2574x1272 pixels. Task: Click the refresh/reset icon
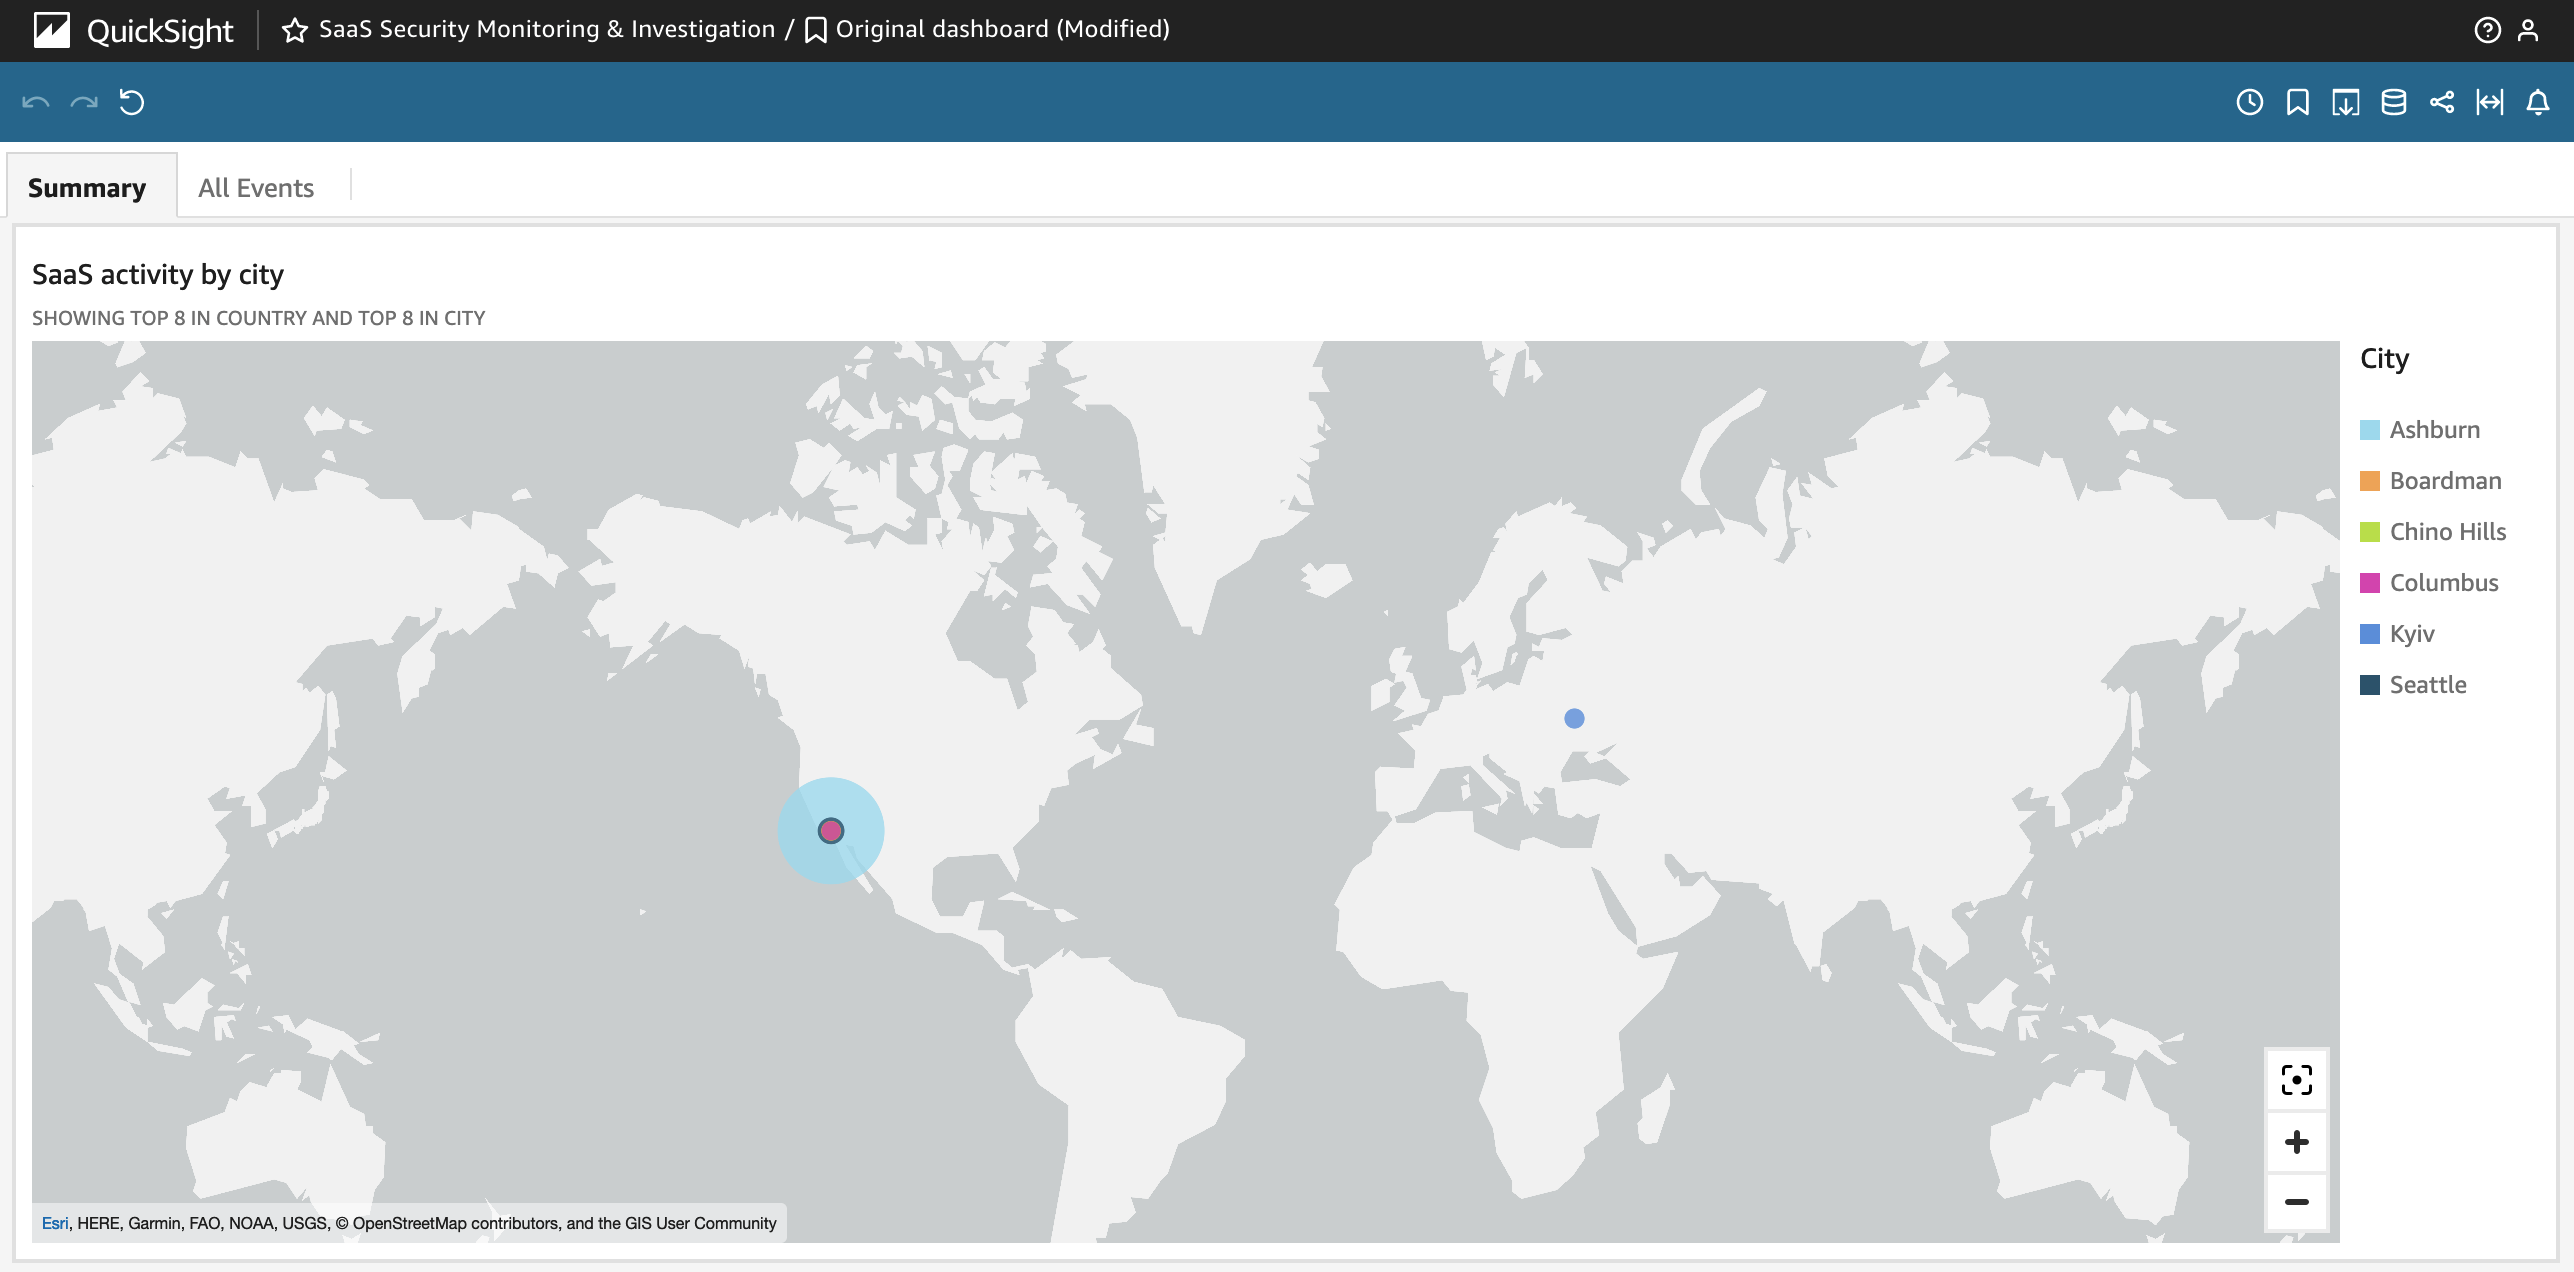click(x=133, y=102)
